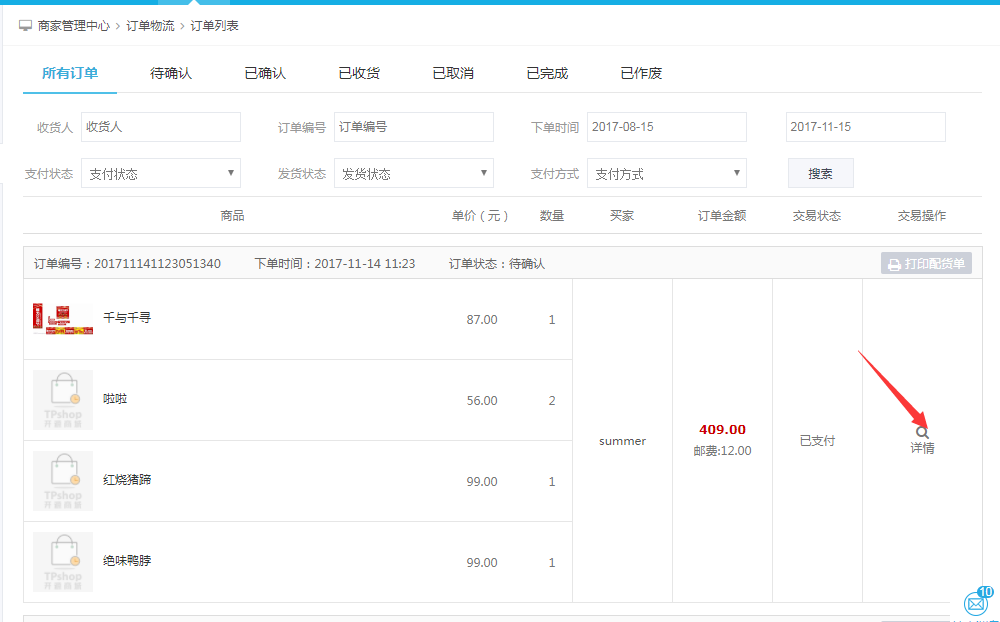Click the 啦啦 product placeholder image
The width and height of the screenshot is (1000, 622).
click(x=63, y=400)
